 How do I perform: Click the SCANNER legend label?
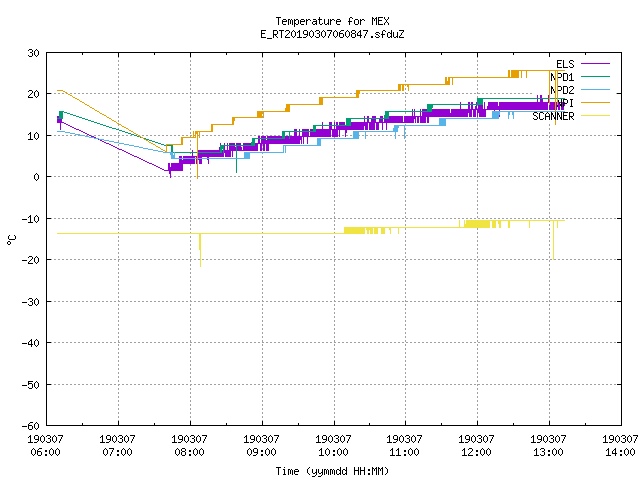click(x=553, y=116)
